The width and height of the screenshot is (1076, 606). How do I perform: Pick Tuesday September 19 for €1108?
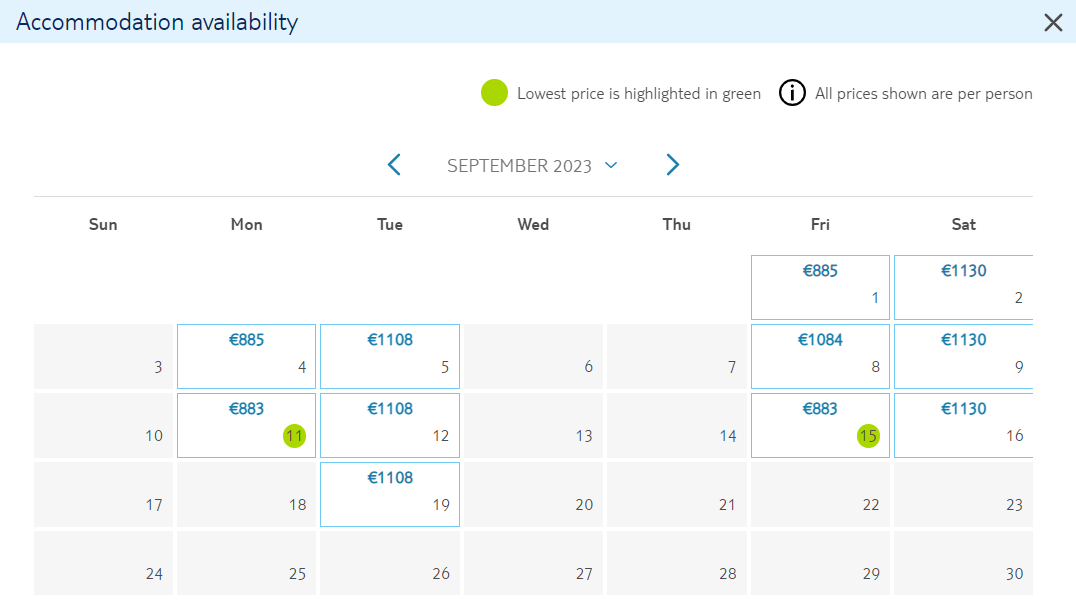click(x=390, y=494)
